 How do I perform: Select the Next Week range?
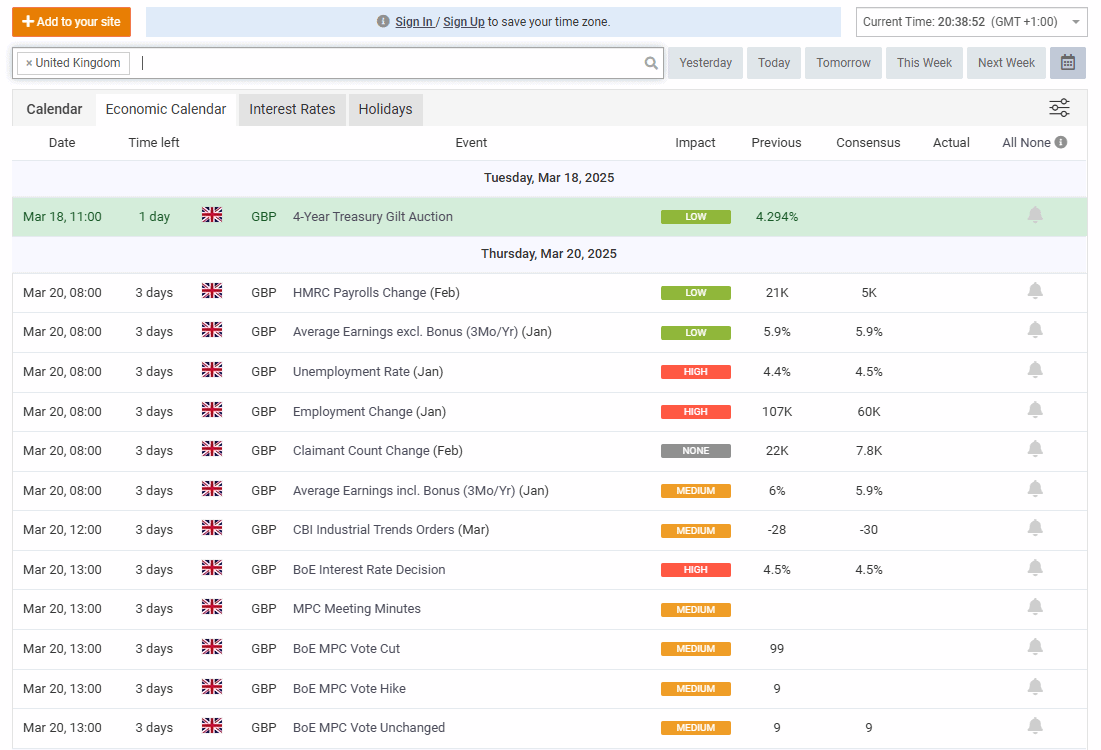(1006, 62)
